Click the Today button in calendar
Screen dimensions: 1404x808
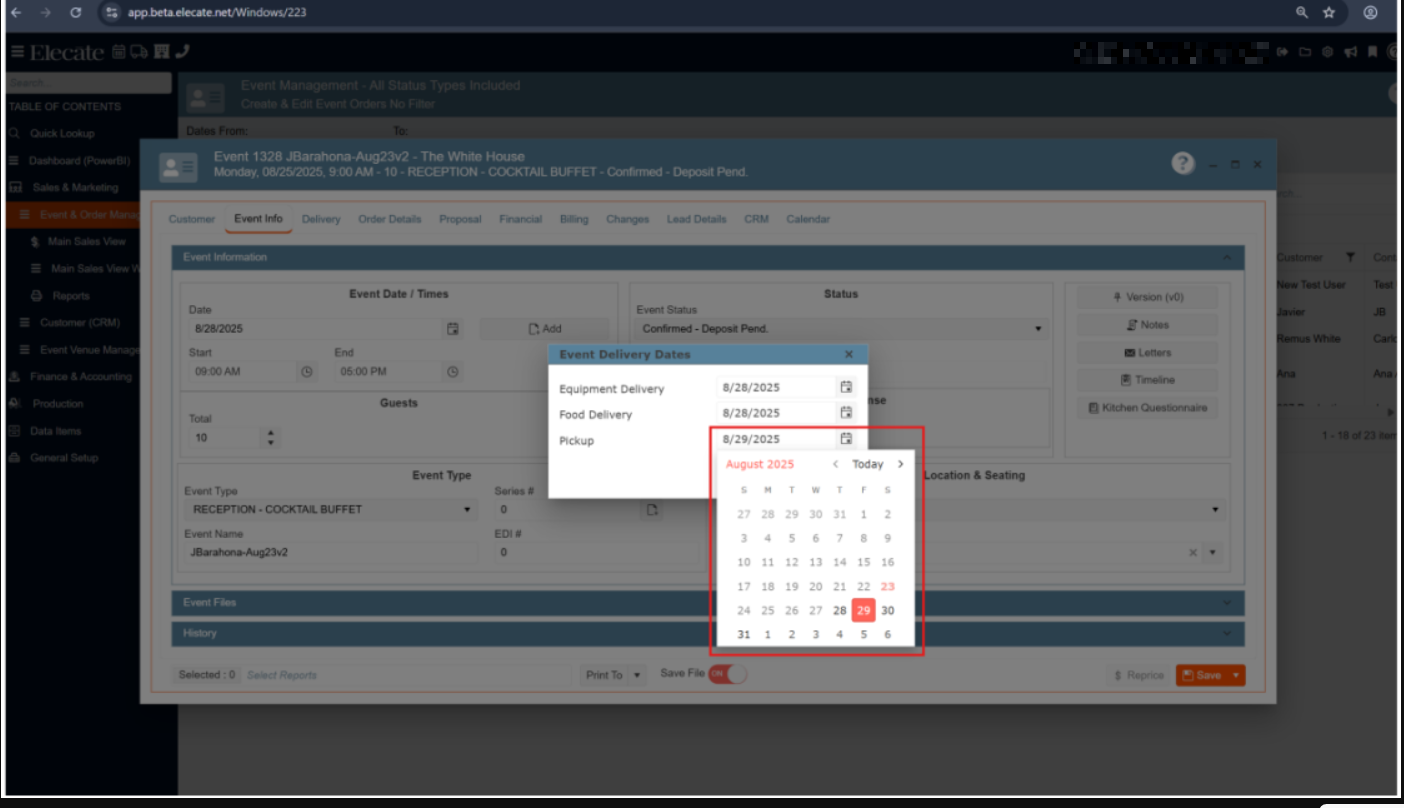click(x=867, y=464)
